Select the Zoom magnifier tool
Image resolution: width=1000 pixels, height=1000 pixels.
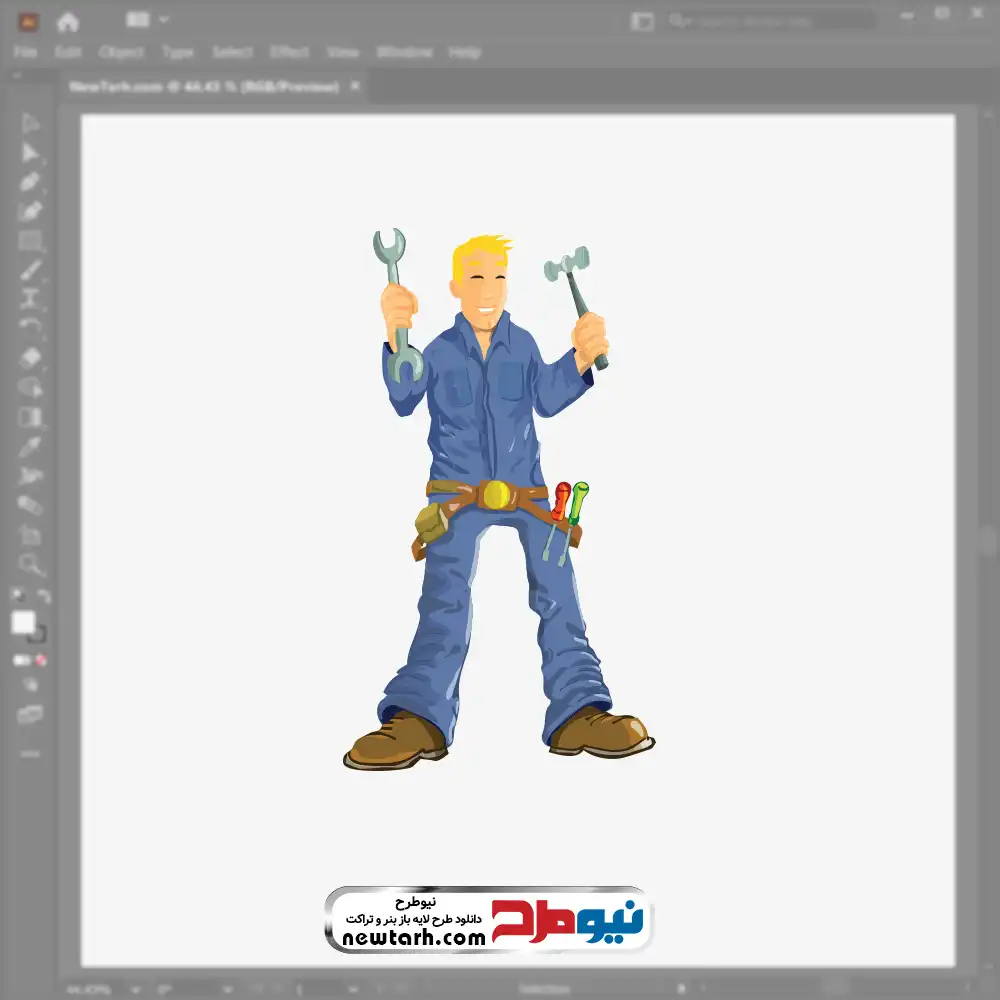click(30, 565)
